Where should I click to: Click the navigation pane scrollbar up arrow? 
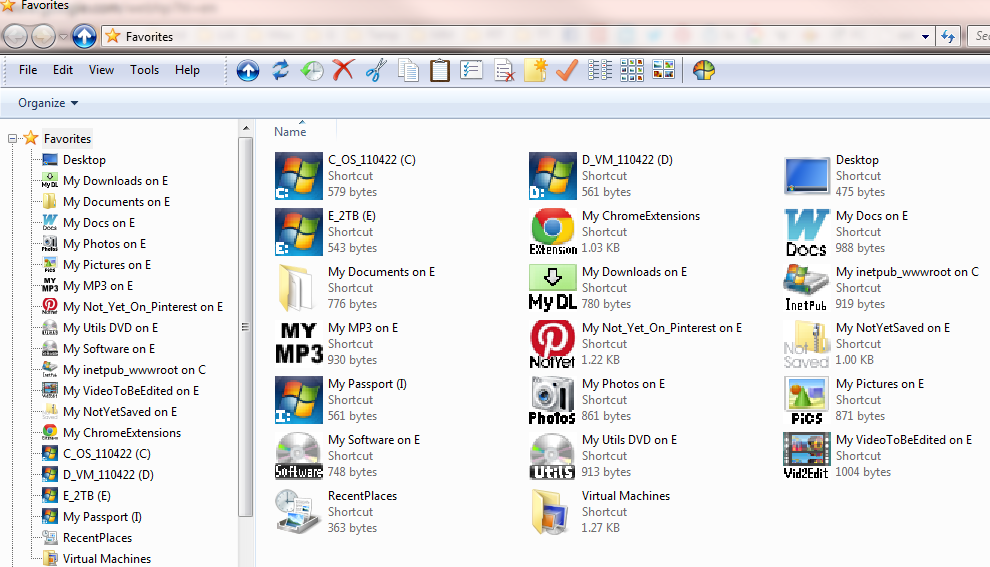(x=246, y=128)
